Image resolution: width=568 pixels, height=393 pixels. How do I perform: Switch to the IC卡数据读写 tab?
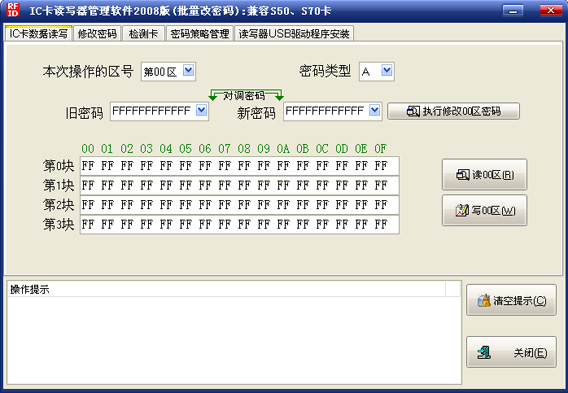point(38,34)
